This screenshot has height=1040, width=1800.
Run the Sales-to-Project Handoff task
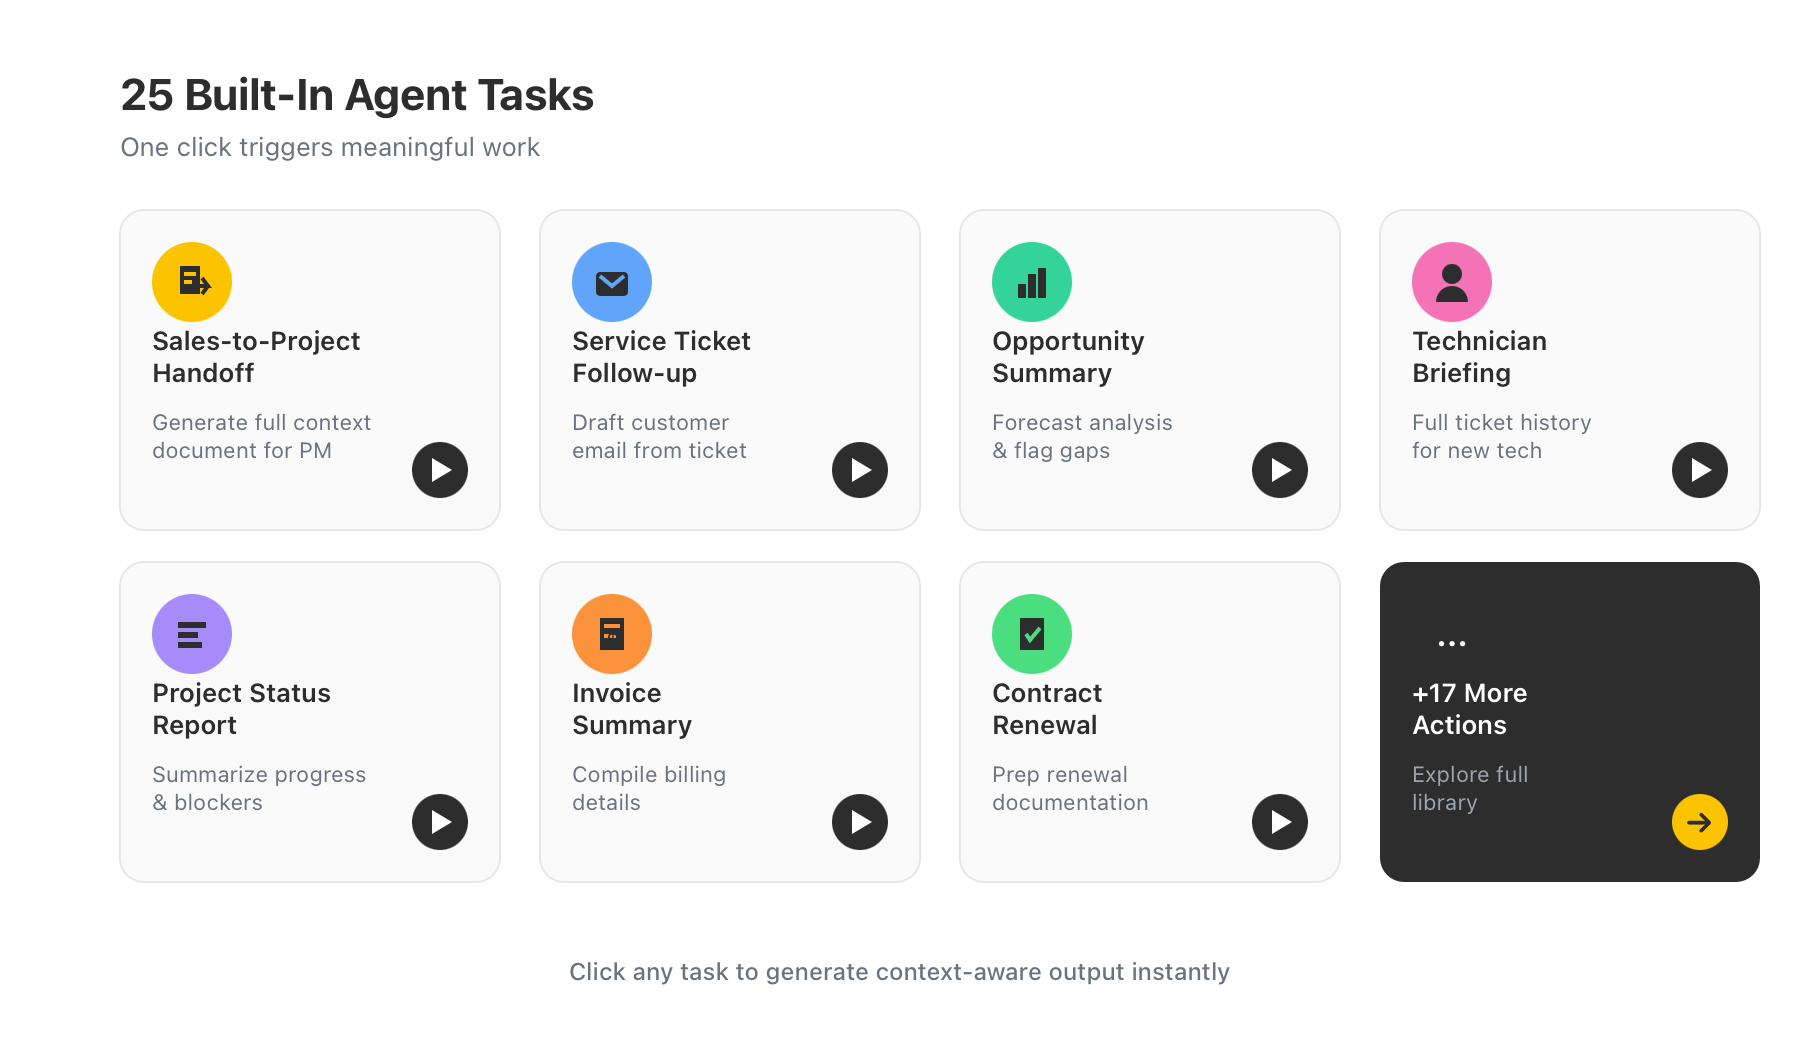pyautogui.click(x=440, y=470)
